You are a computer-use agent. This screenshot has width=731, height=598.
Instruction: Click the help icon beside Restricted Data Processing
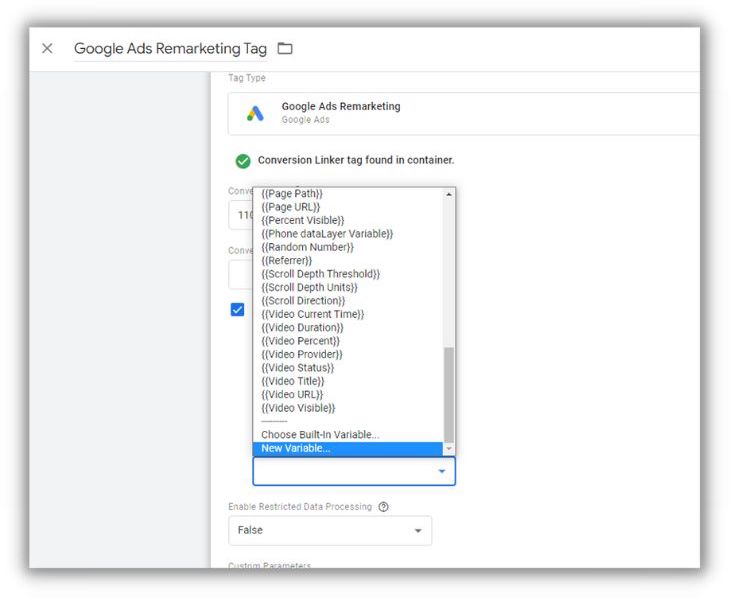[x=383, y=507]
